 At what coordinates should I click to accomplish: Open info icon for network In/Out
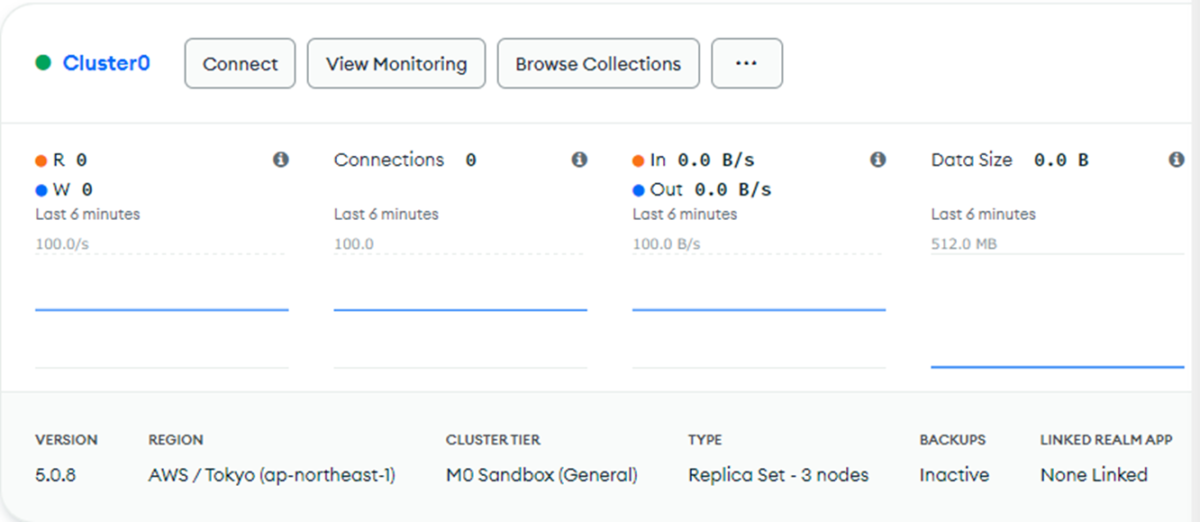pyautogui.click(x=878, y=160)
